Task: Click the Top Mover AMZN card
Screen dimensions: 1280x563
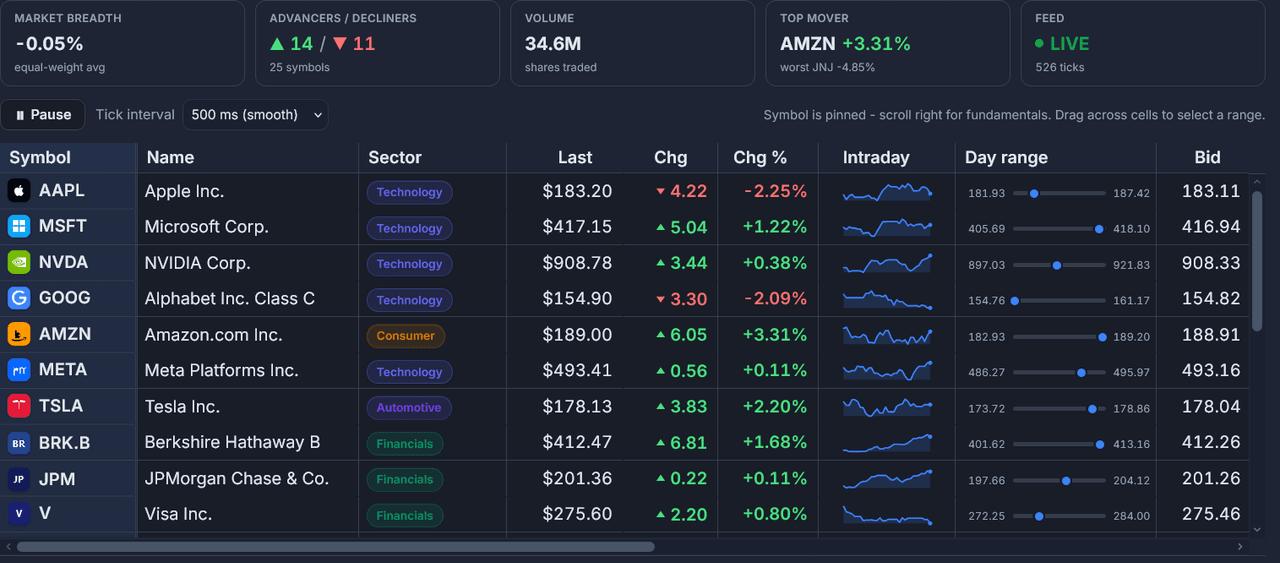Action: coord(888,43)
